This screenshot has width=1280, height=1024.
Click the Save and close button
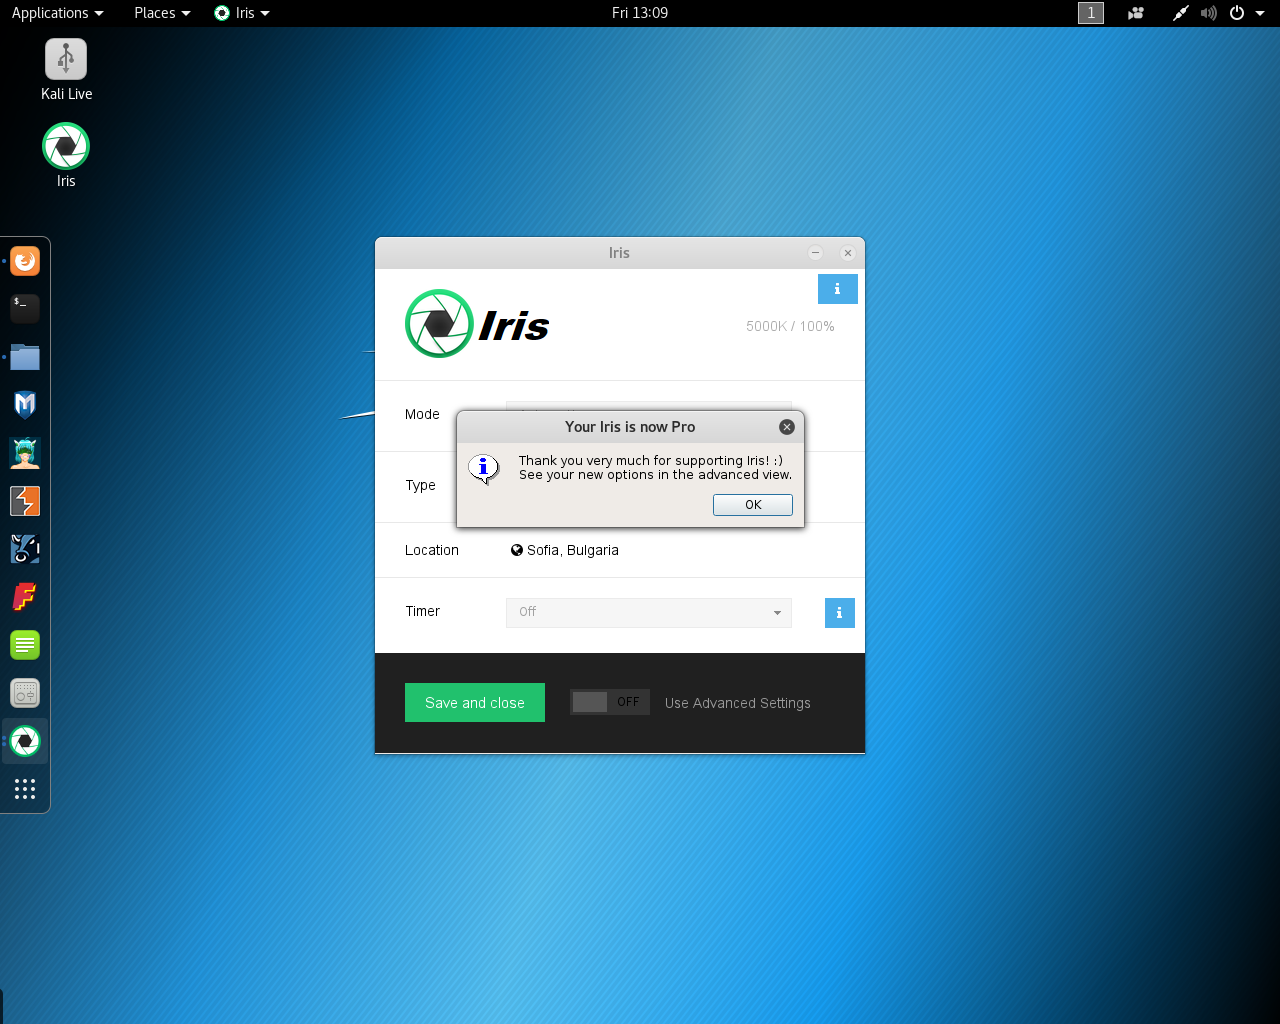(475, 703)
